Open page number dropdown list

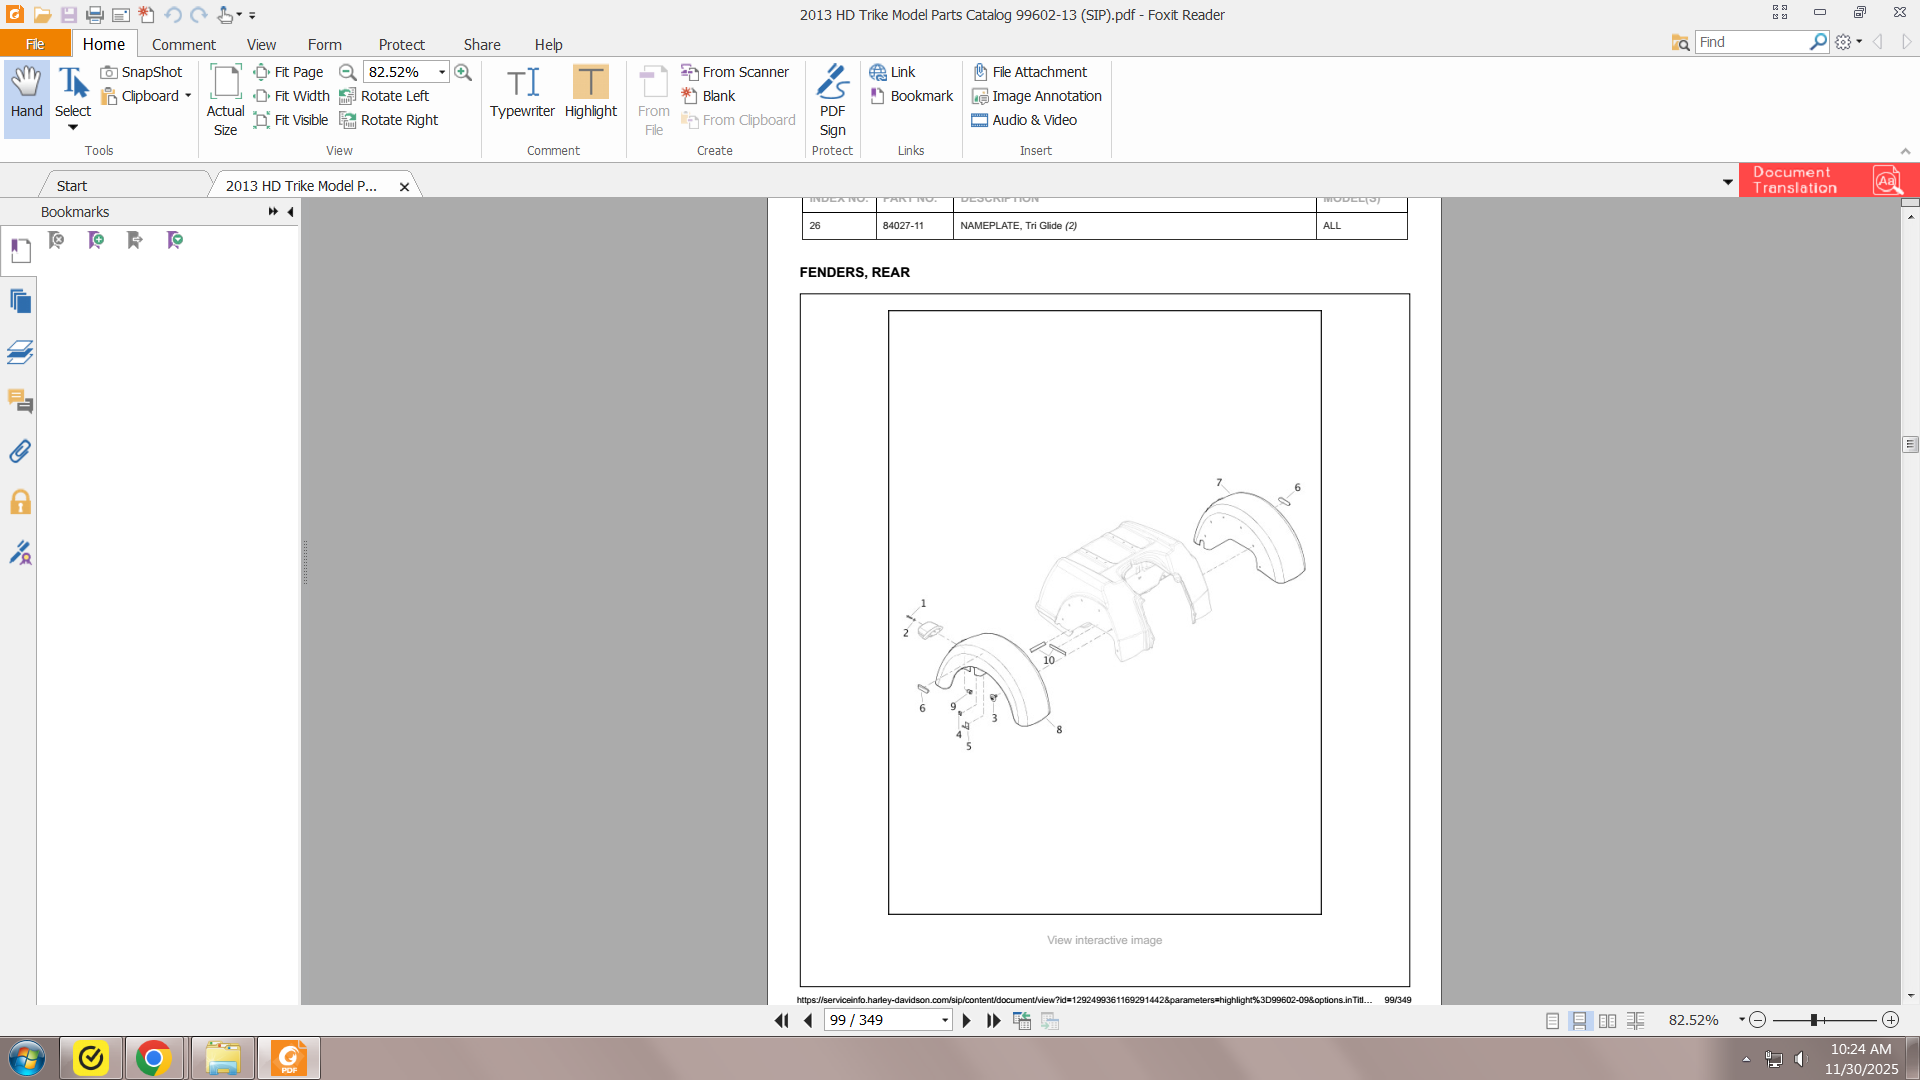pyautogui.click(x=944, y=1021)
